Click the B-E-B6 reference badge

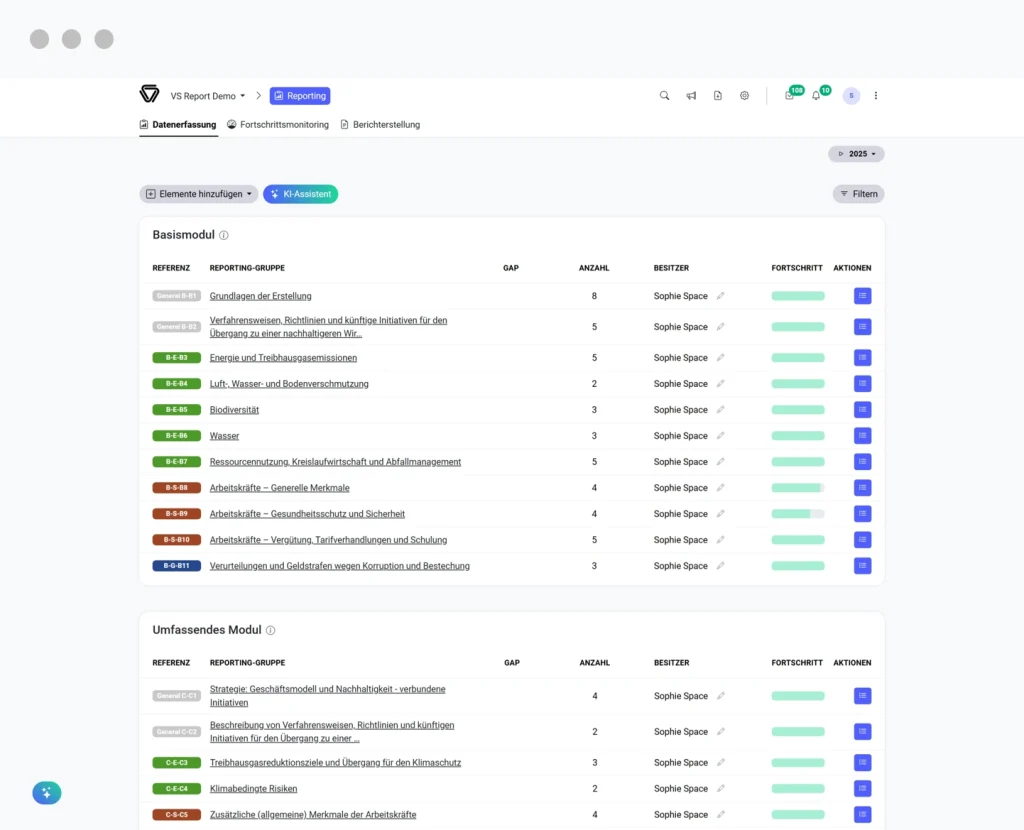click(176, 436)
